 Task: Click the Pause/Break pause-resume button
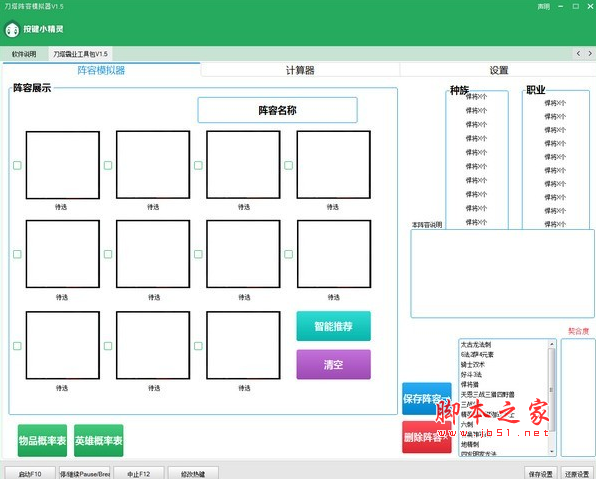pyautogui.click(x=84, y=474)
